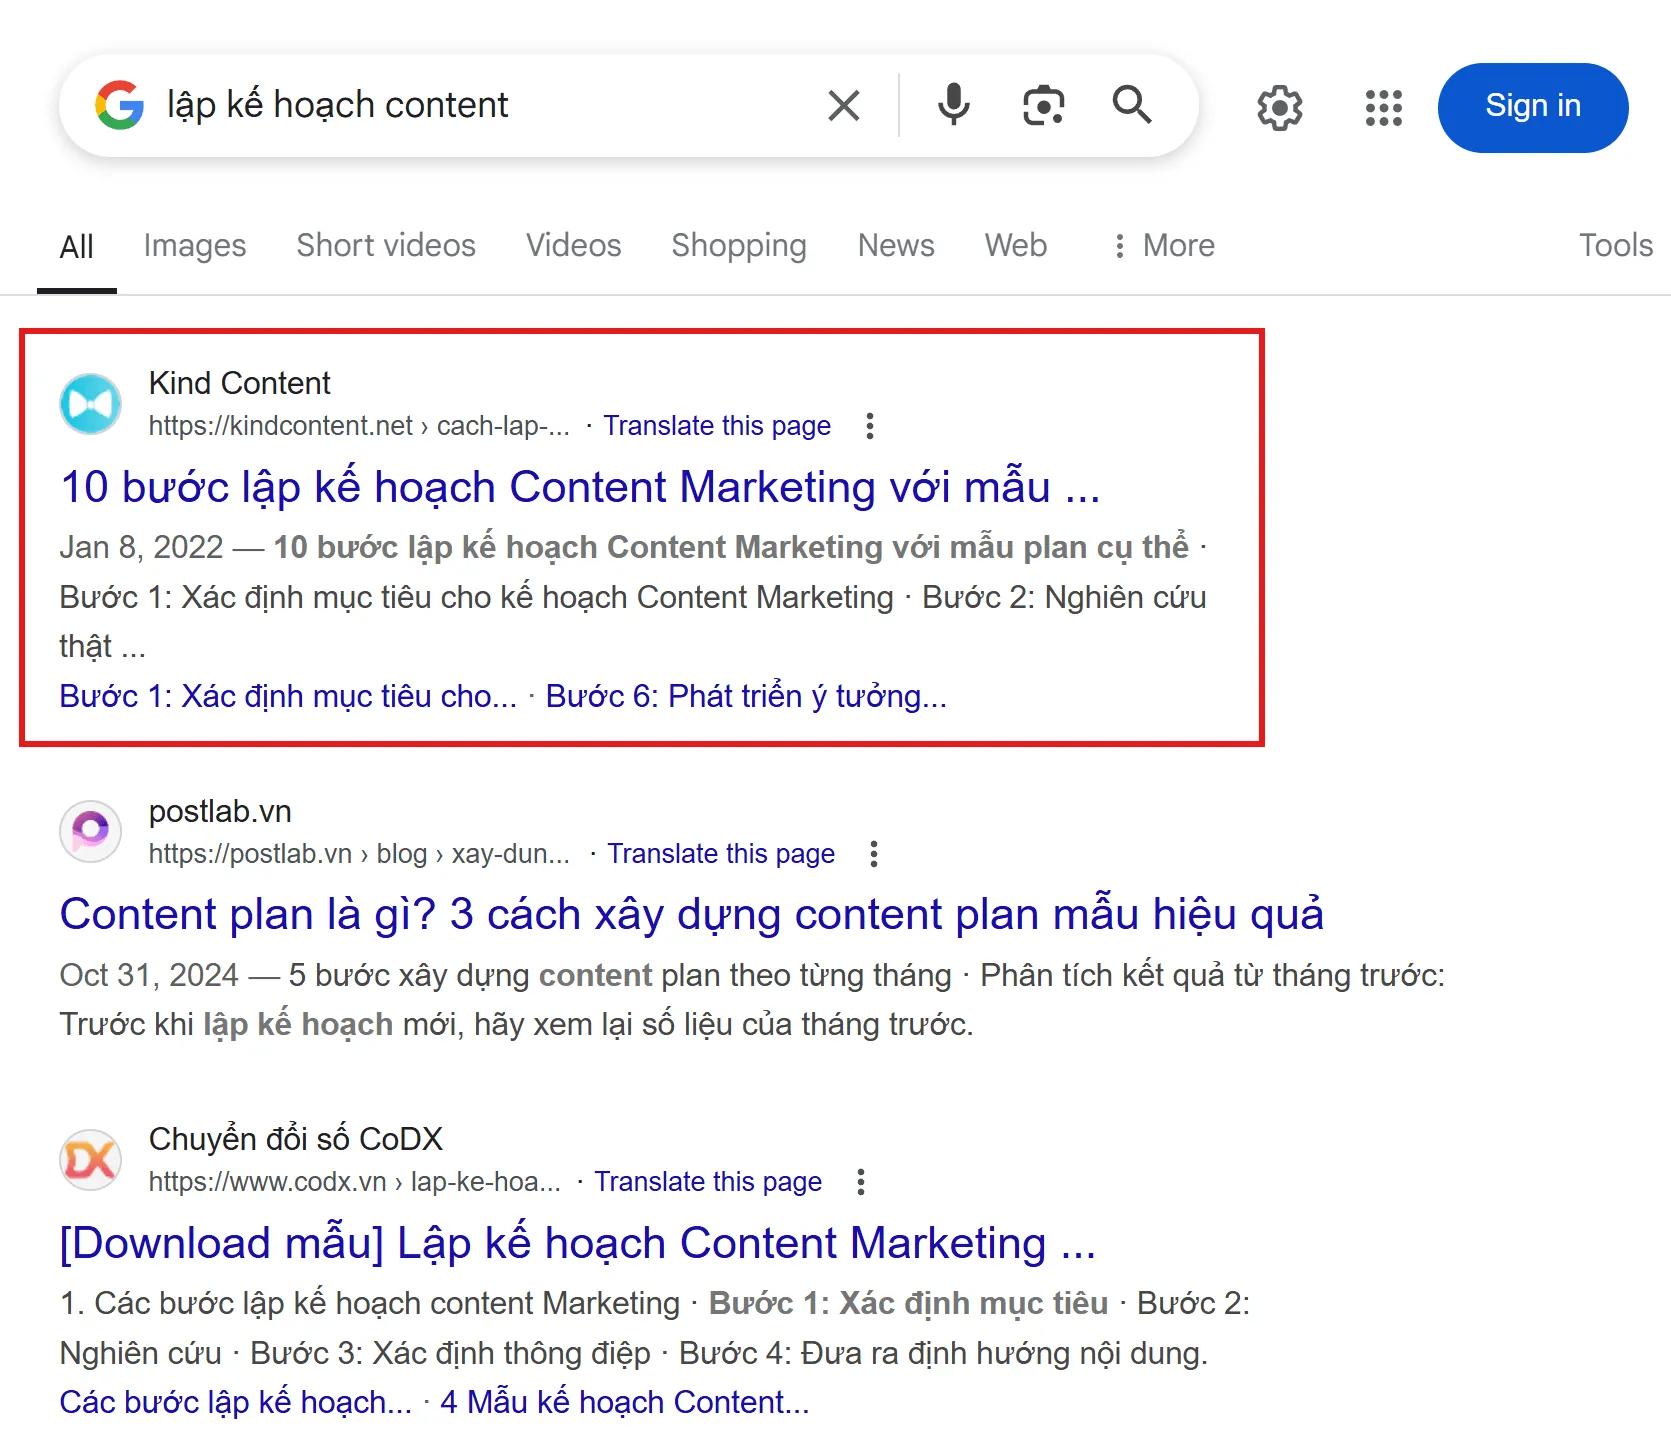Open kindcontent.net URL breadcrumb

pyautogui.click(x=360, y=426)
